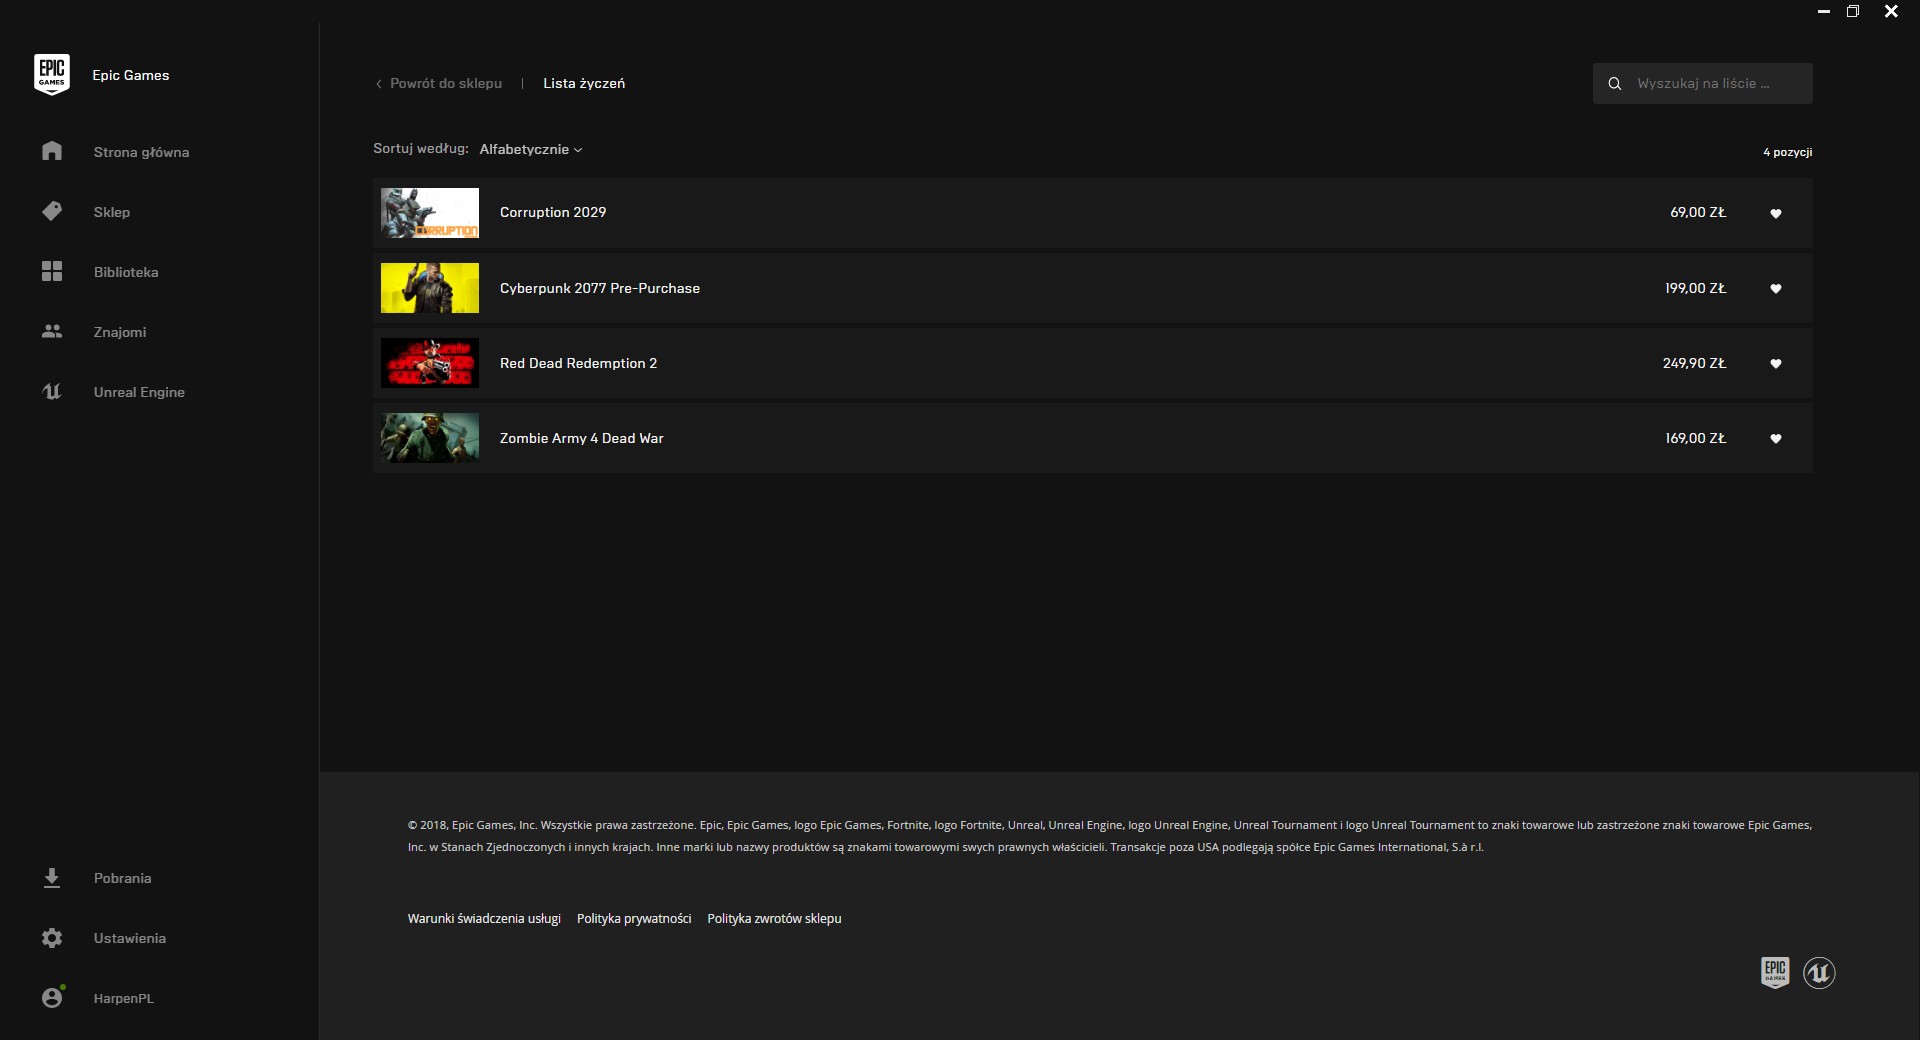Open the Polityka prywatności link
Screen dimensions: 1920x1040
[x=634, y=918]
